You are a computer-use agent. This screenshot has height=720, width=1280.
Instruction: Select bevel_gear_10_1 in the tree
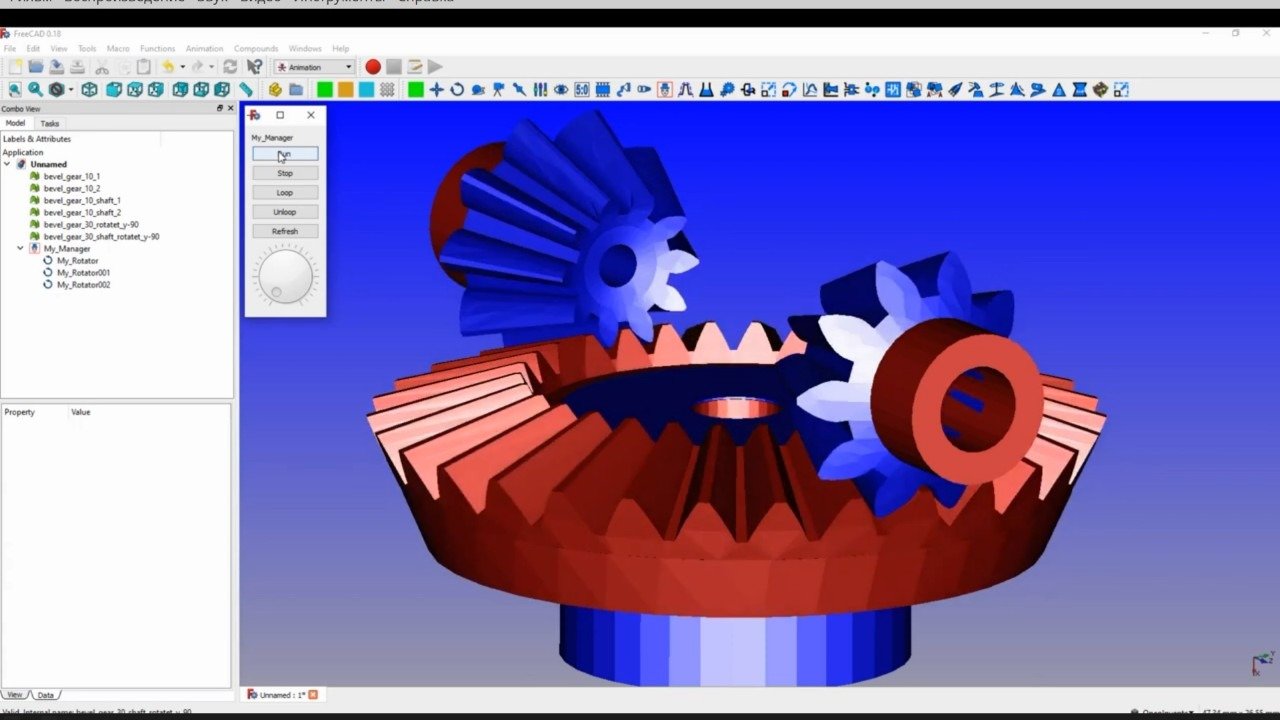[x=72, y=176]
